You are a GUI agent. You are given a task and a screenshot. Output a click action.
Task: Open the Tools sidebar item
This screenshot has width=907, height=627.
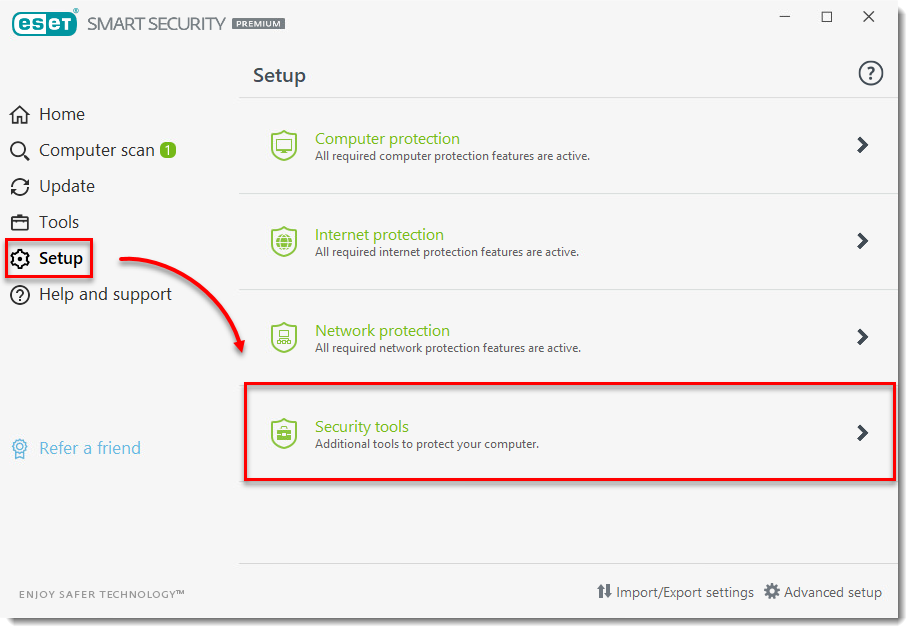point(58,222)
